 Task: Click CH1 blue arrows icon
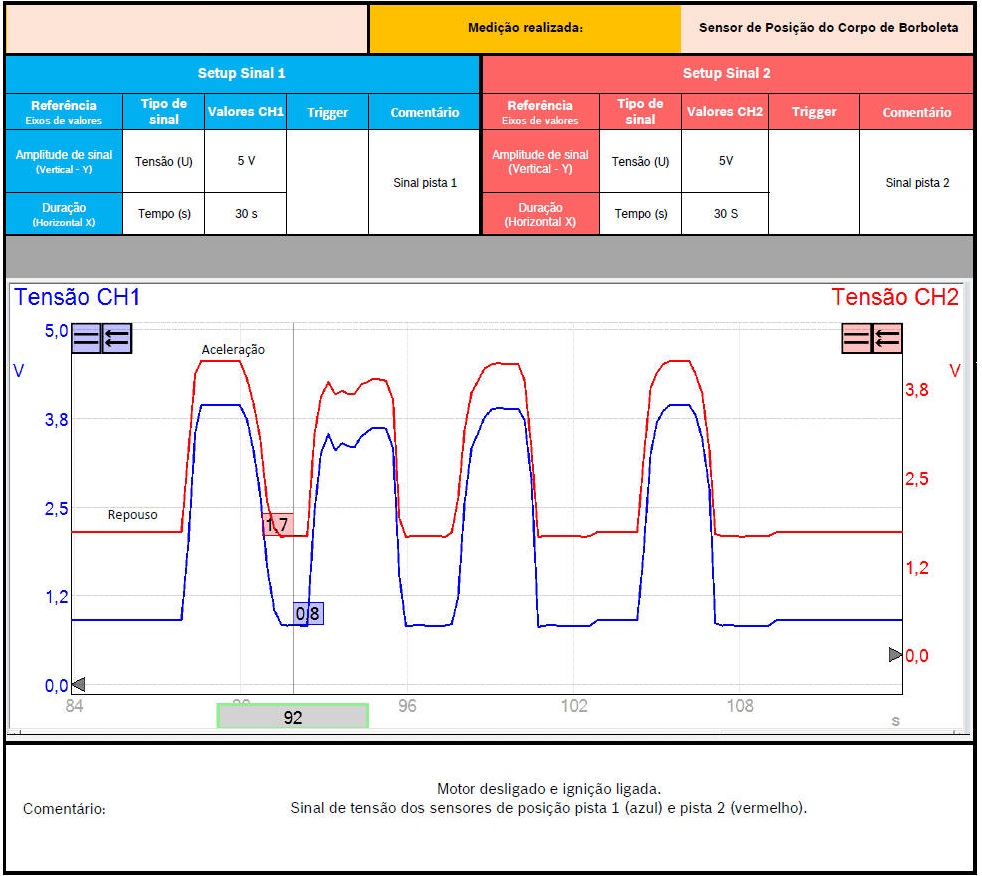[x=117, y=339]
